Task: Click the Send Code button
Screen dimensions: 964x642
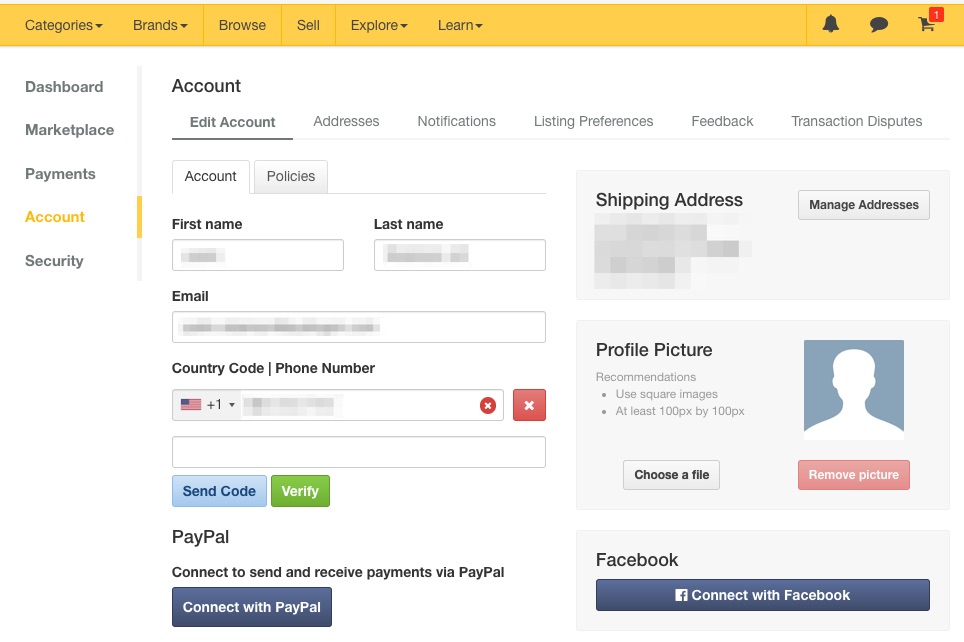Action: pyautogui.click(x=219, y=491)
